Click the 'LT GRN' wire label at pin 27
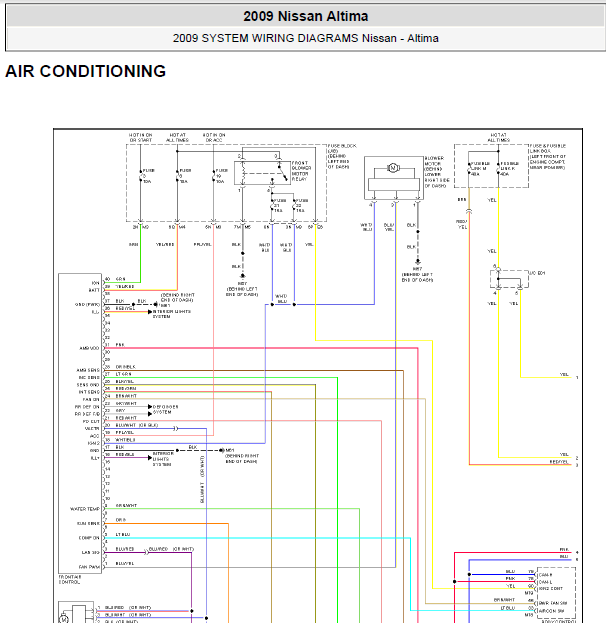 (x=124, y=374)
